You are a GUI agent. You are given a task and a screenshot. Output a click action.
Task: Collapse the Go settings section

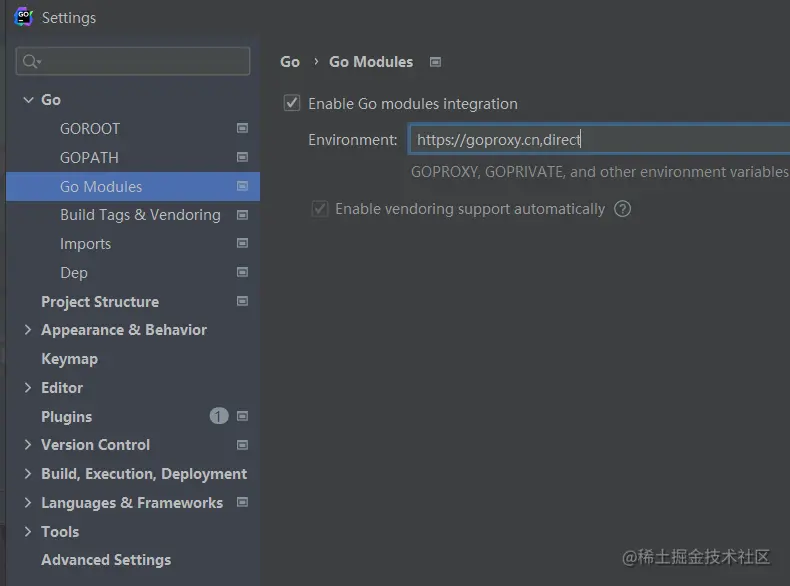click(28, 100)
